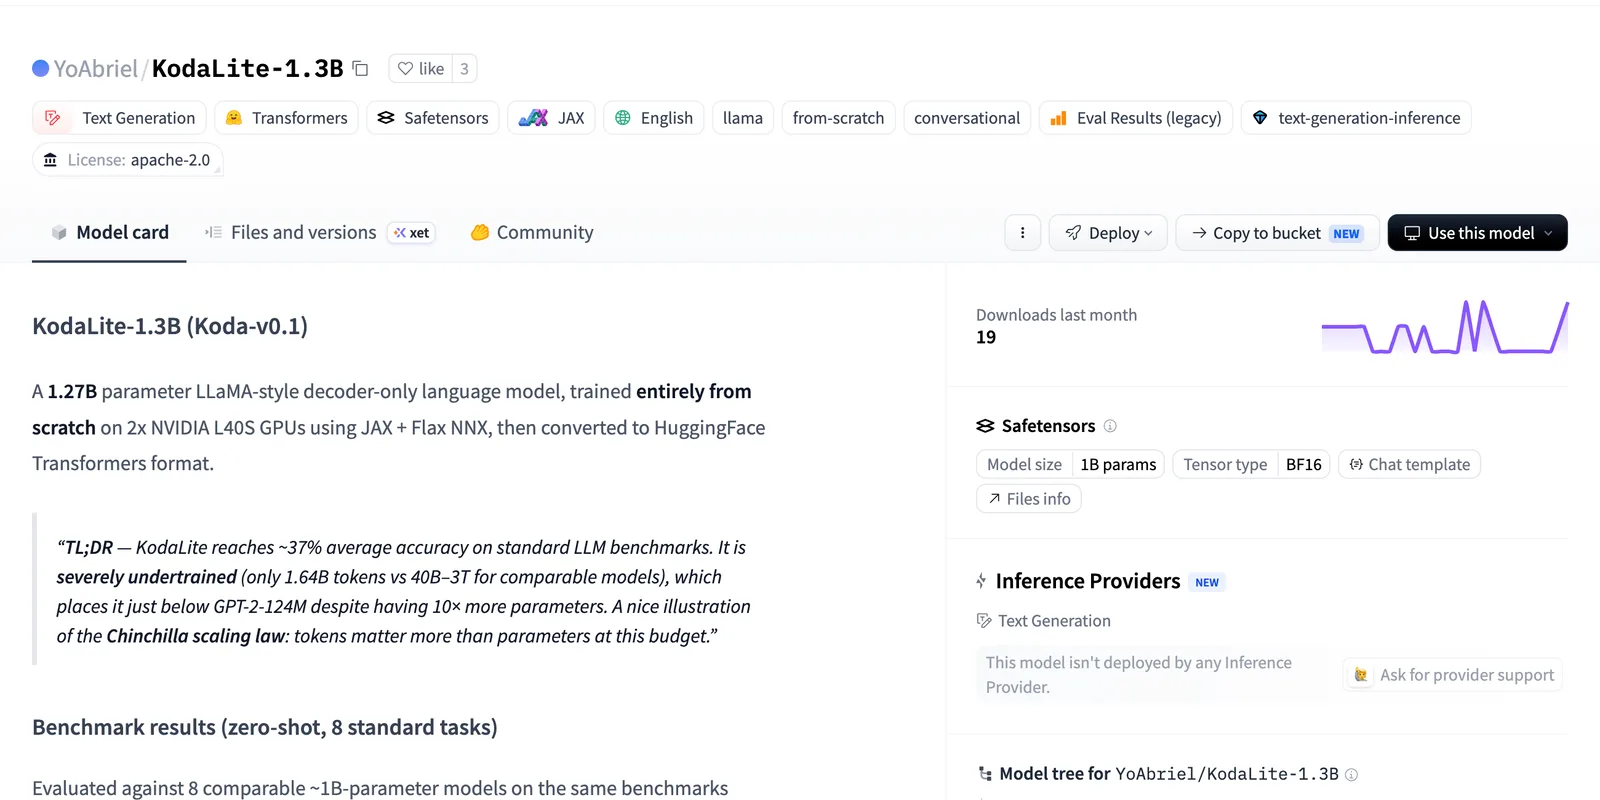1600x800 pixels.
Task: Click the Text Generation task tag
Action: 120,118
